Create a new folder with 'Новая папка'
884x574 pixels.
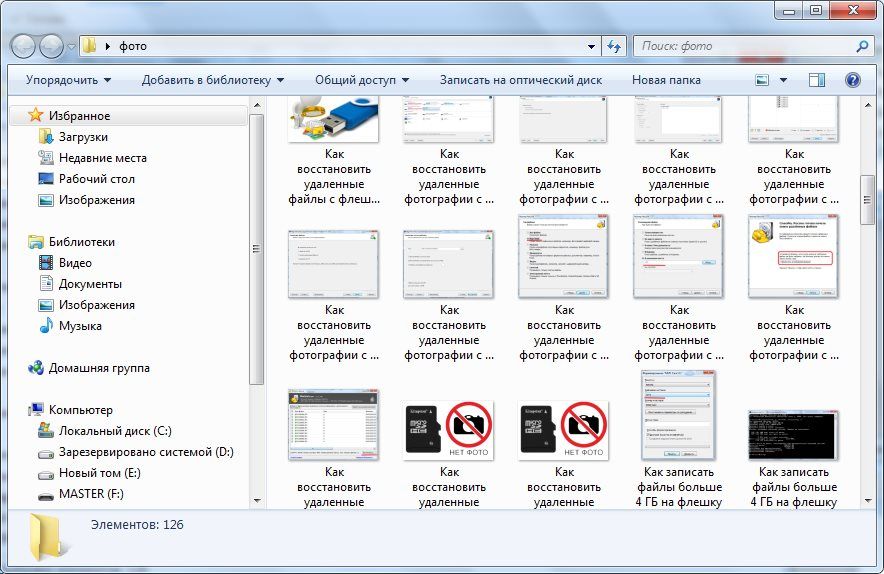666,80
